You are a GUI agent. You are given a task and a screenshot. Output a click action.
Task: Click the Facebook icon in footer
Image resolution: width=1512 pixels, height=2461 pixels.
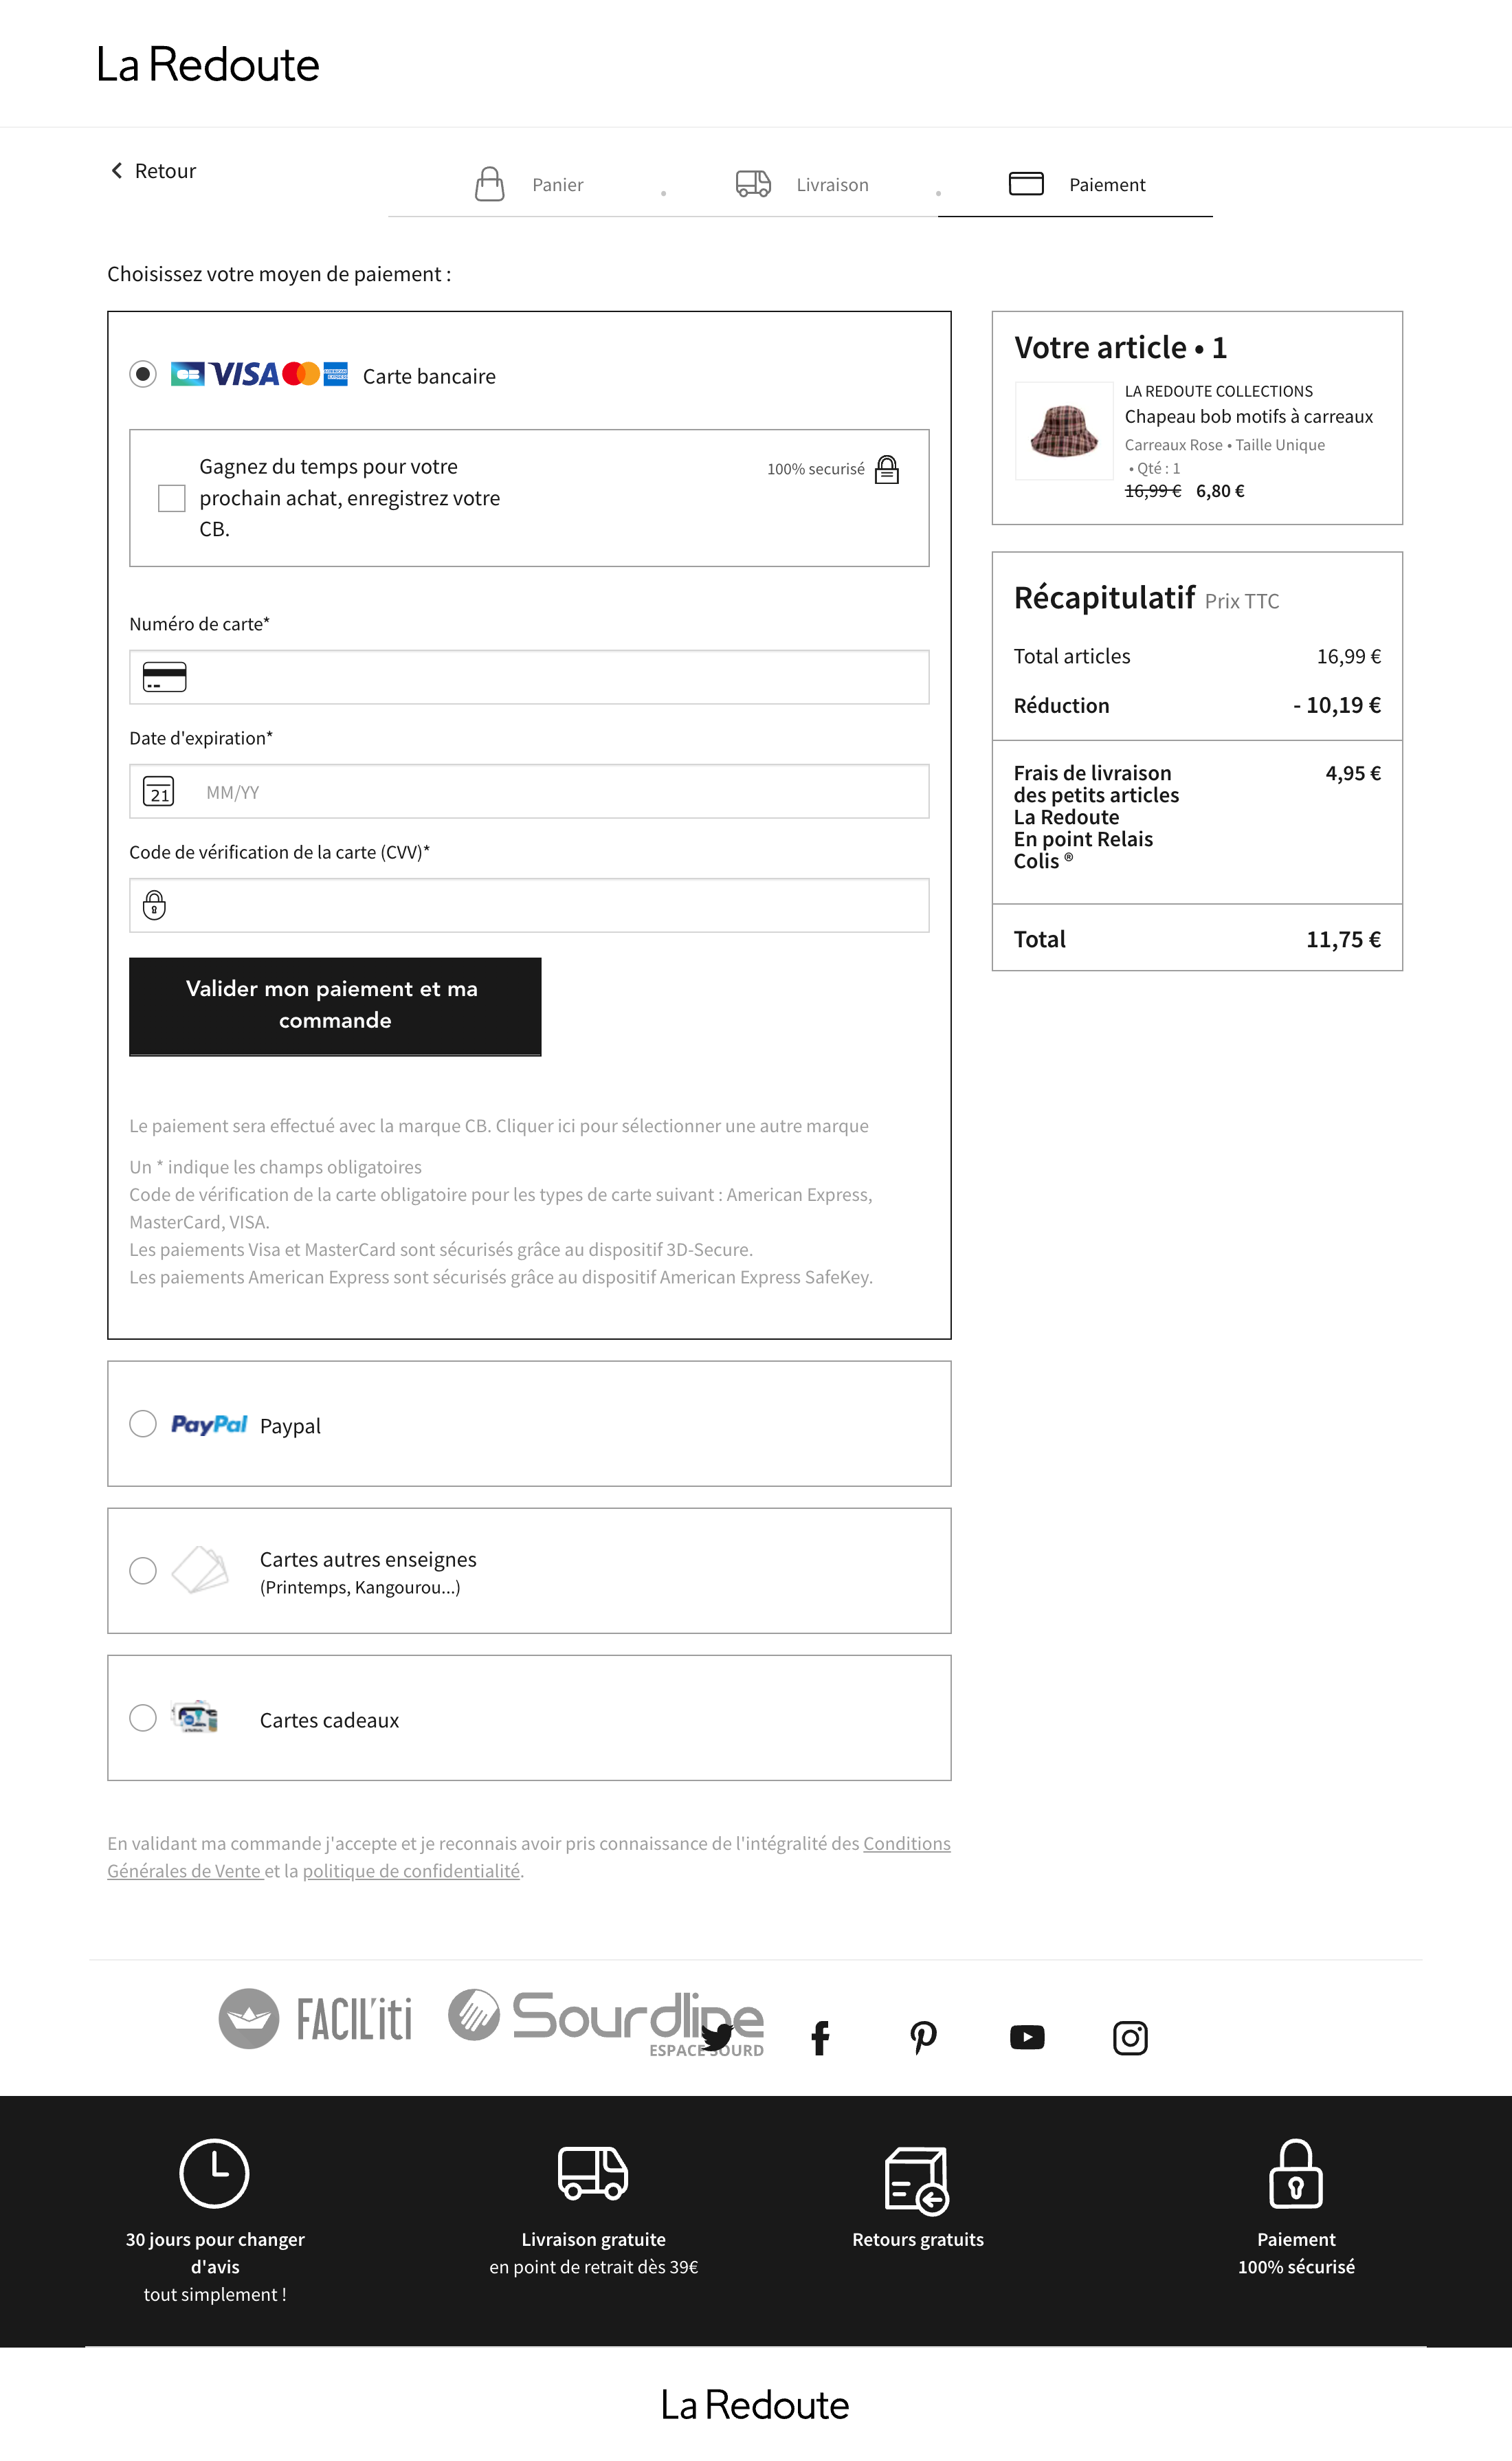click(x=820, y=2037)
